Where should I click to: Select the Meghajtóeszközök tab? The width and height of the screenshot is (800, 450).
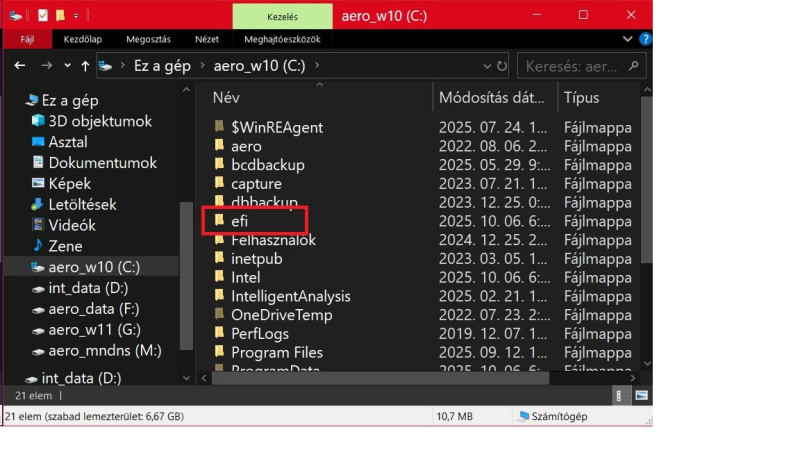click(x=282, y=39)
